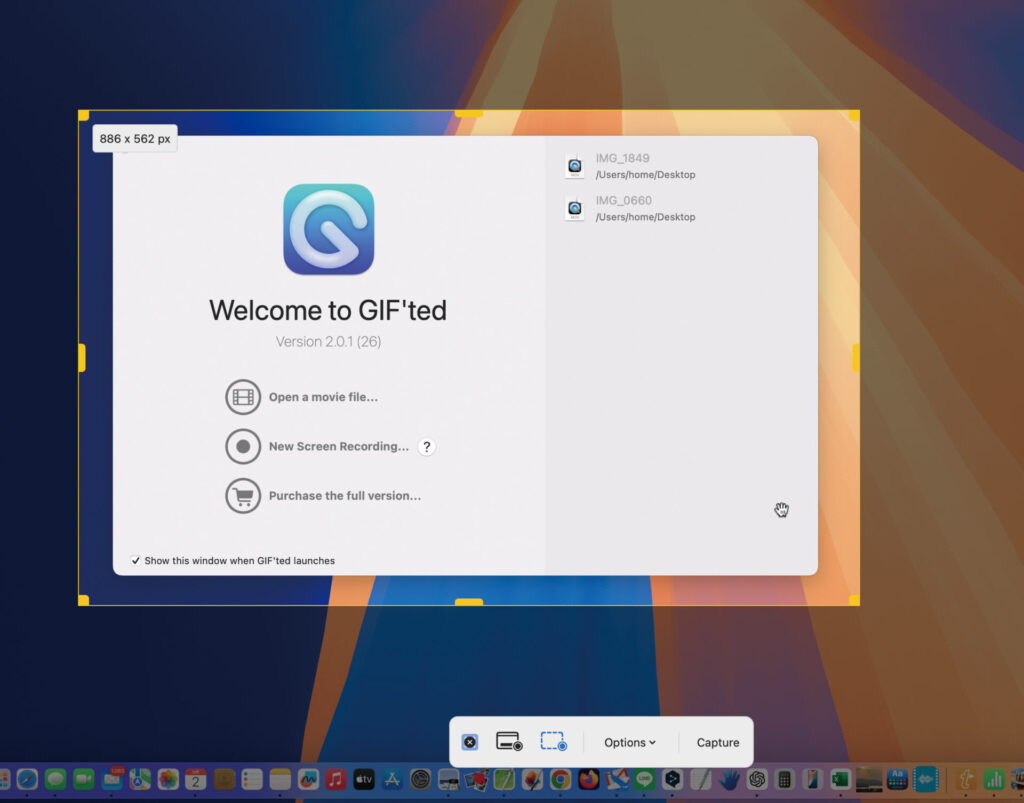This screenshot has height=803, width=1024.
Task: Launch FaceTime from the Dock
Action: click(84, 779)
